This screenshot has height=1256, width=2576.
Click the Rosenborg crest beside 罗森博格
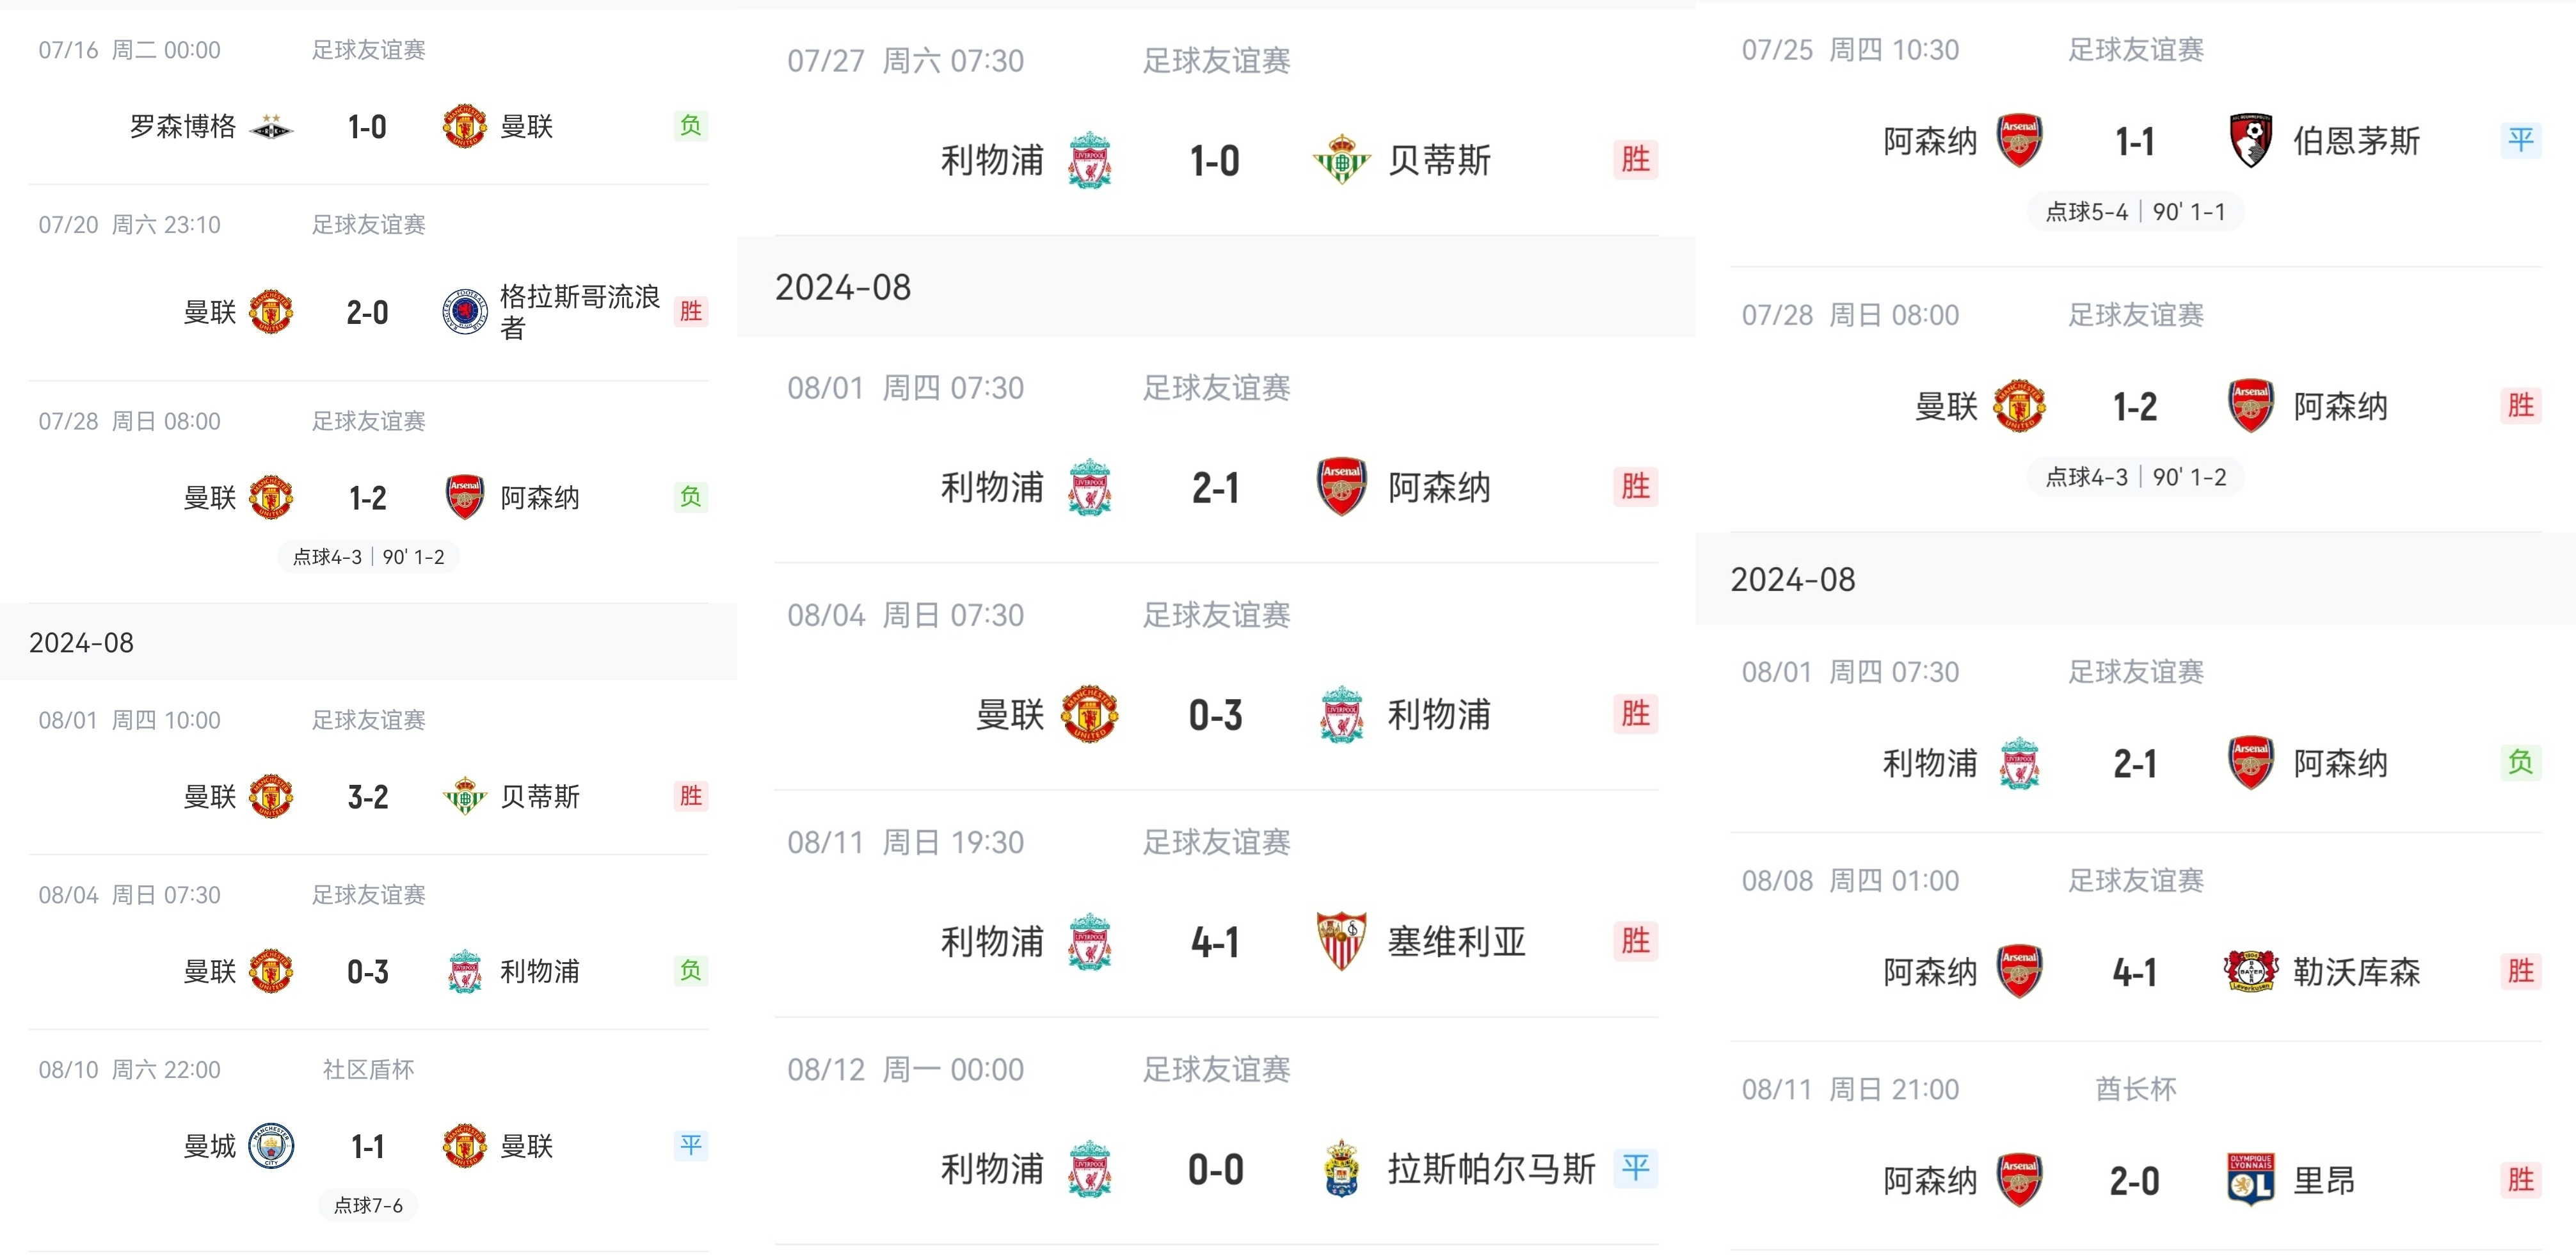pos(270,127)
